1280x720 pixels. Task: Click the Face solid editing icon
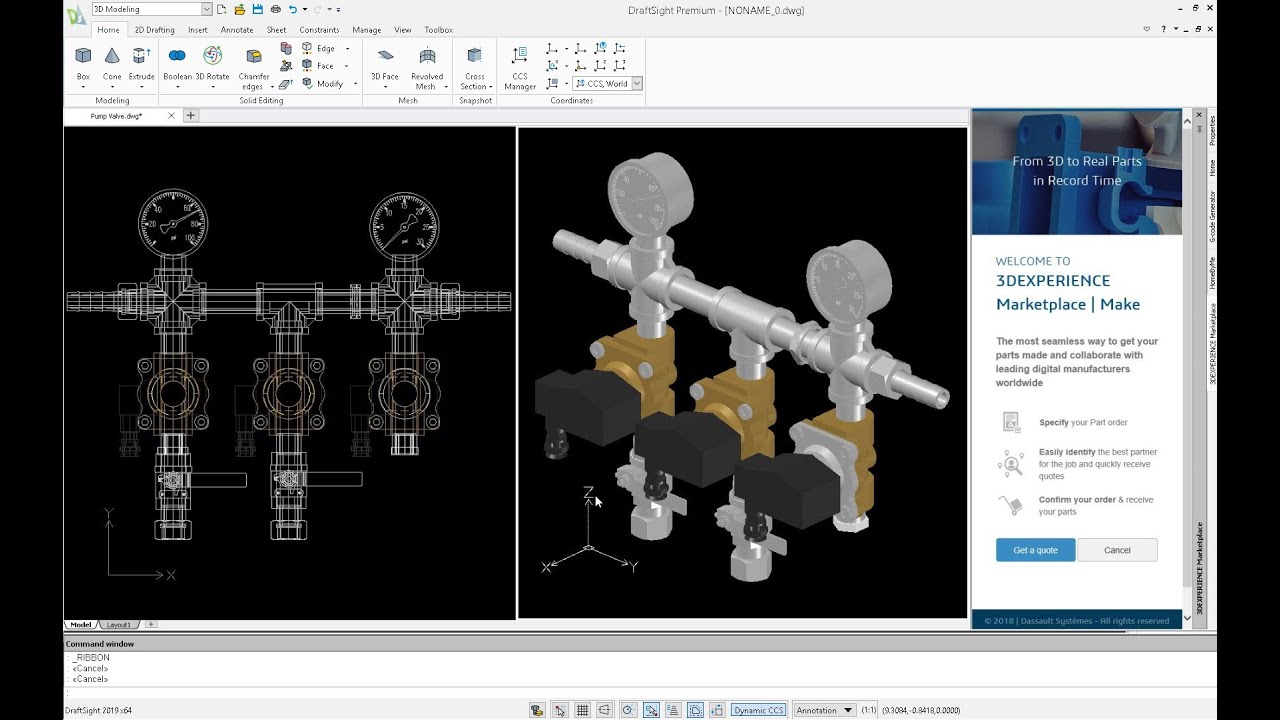point(307,66)
